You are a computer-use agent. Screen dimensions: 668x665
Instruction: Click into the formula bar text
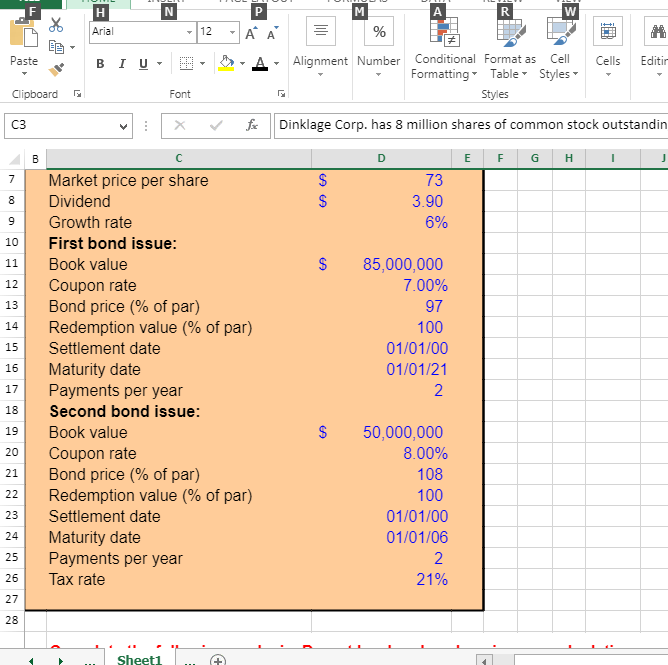point(471,125)
